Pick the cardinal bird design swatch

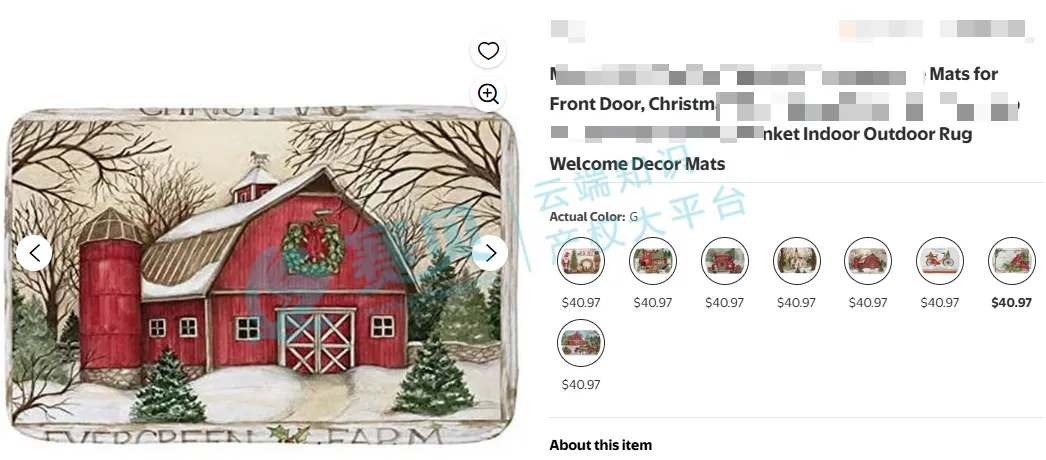pos(1012,262)
